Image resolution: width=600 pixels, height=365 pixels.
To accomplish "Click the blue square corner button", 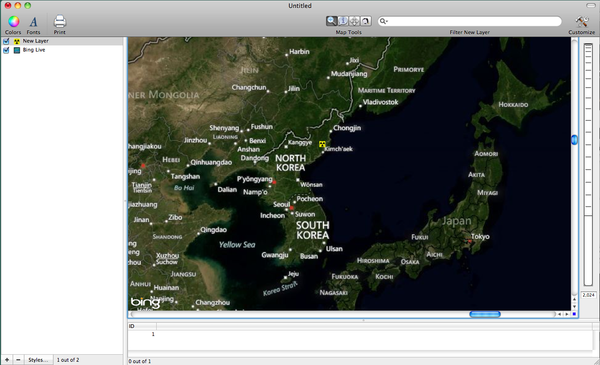I will pyautogui.click(x=574, y=314).
